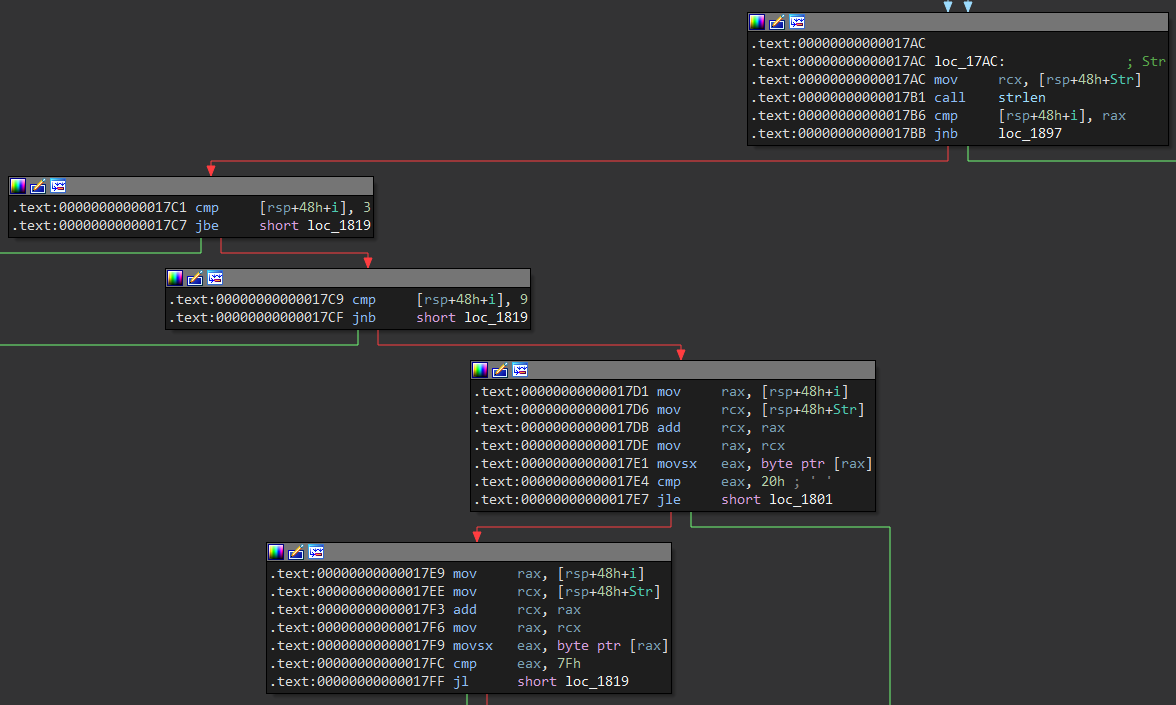Screen dimensions: 1176x705
Task: Jump to loc_1897 from the jnb instruction
Action: [x=1030, y=134]
